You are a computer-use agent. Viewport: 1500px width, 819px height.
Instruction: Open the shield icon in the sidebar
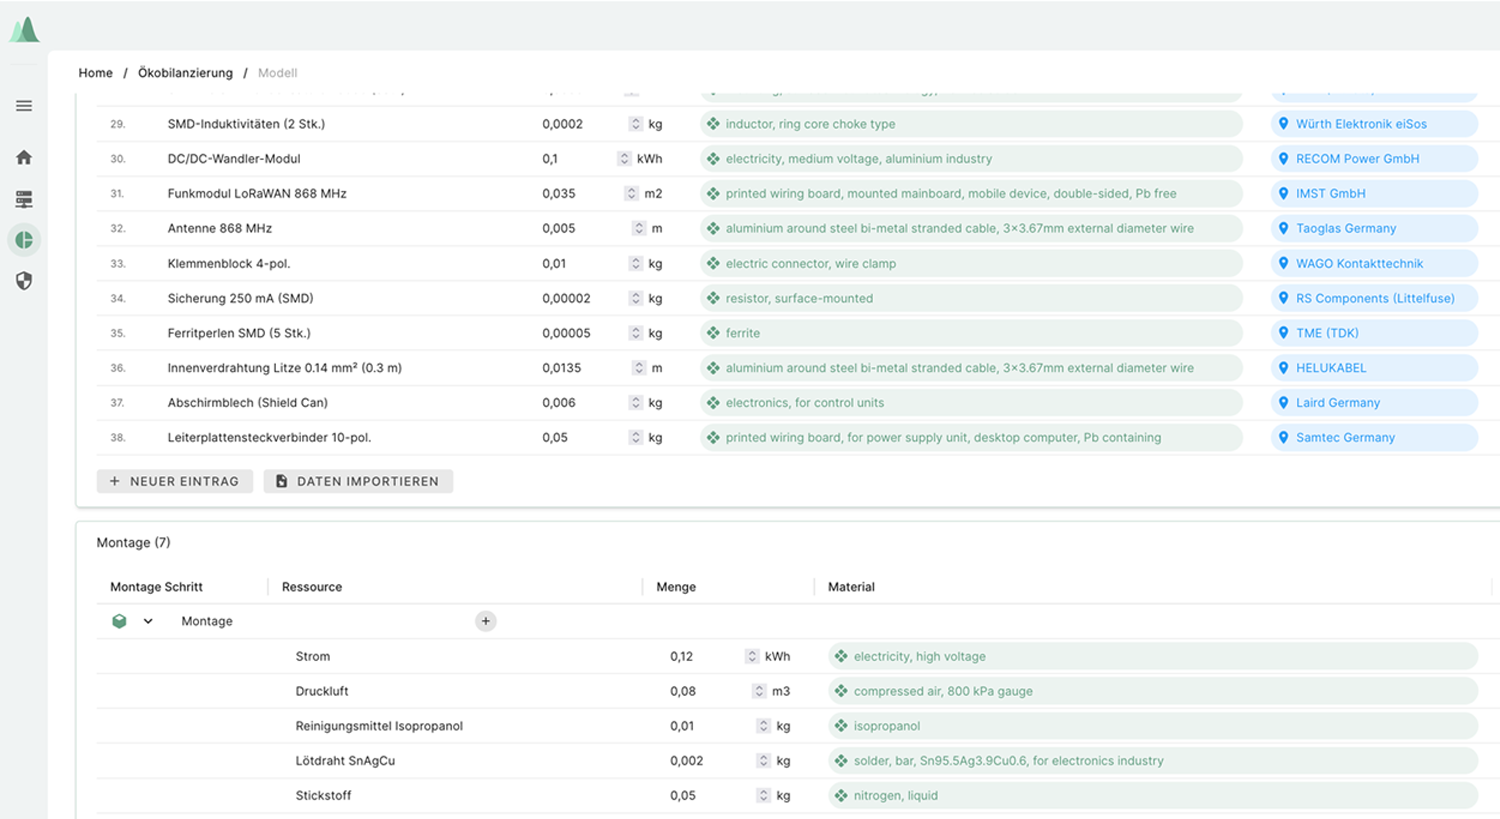tap(23, 281)
